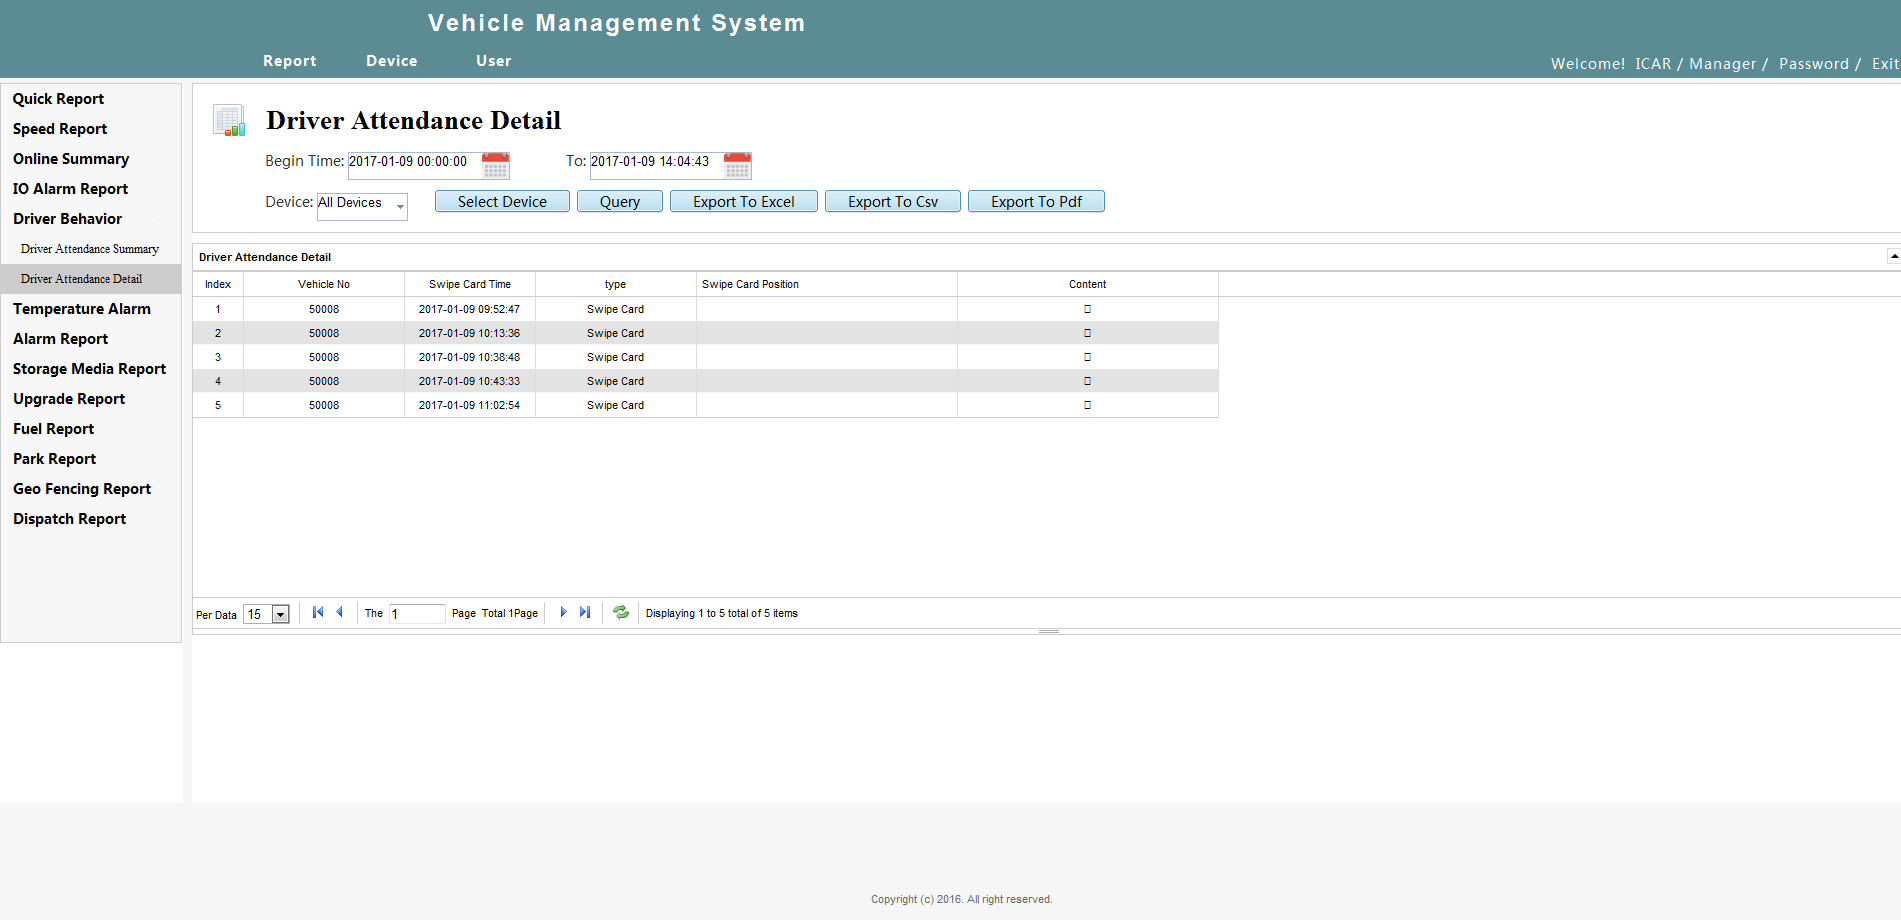
Task: Refresh the attendance table data
Action: click(621, 612)
